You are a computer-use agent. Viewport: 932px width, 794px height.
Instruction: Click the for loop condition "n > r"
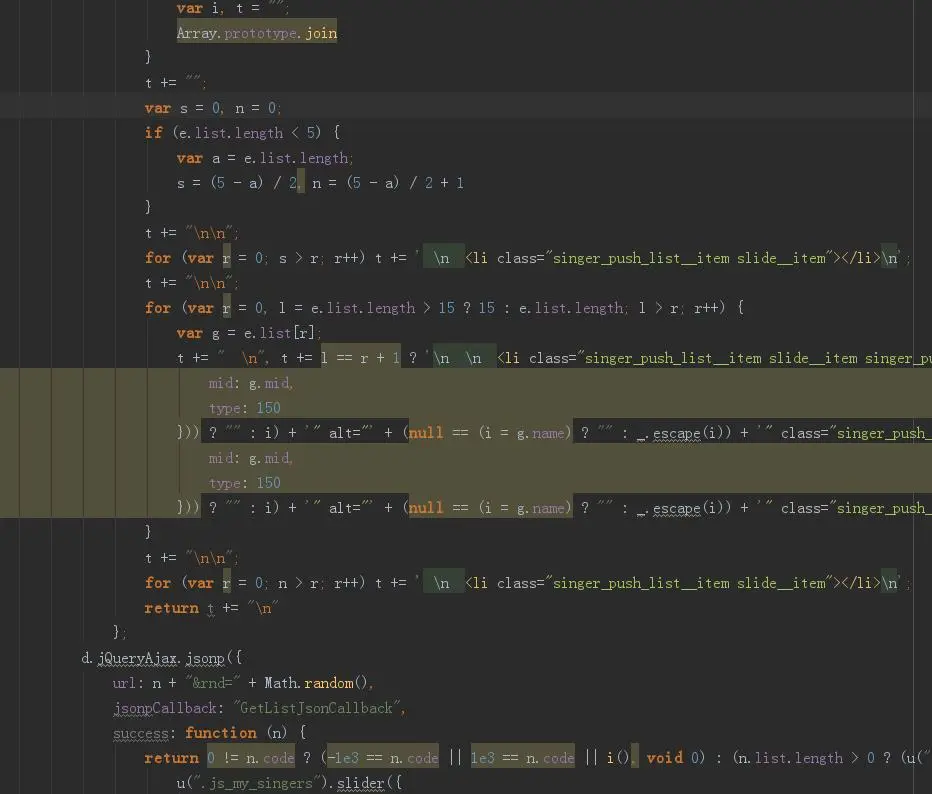(298, 584)
